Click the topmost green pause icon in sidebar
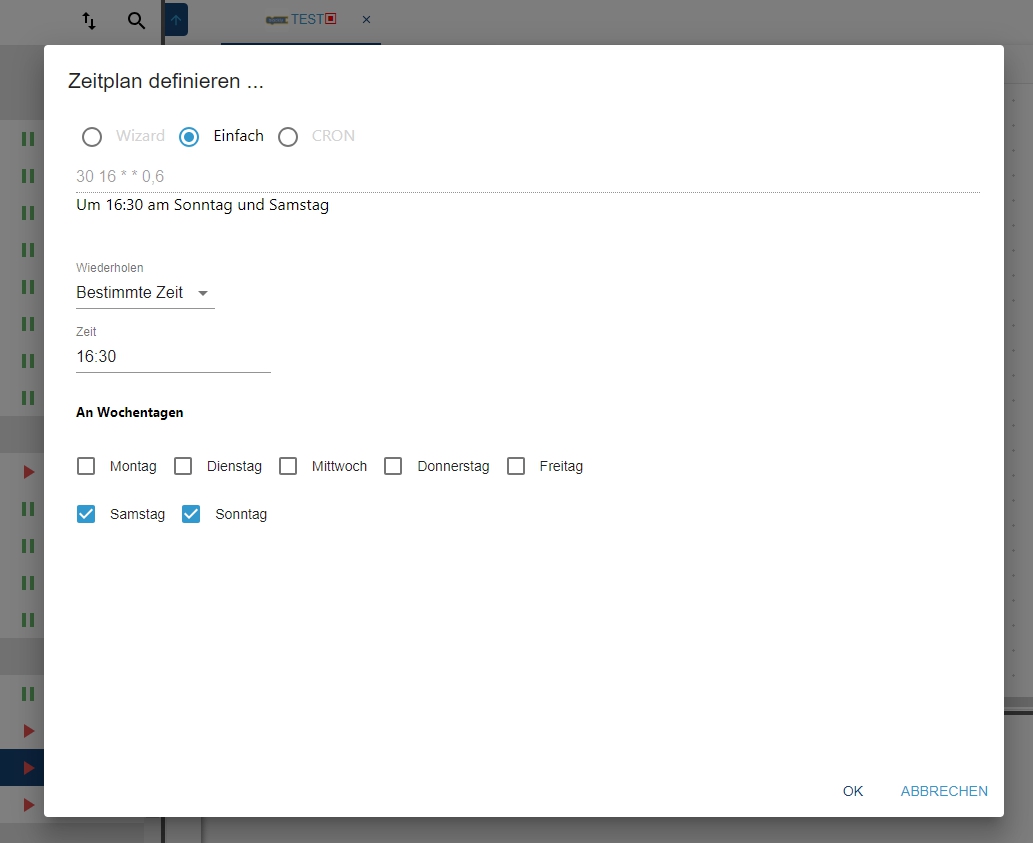 click(26, 138)
